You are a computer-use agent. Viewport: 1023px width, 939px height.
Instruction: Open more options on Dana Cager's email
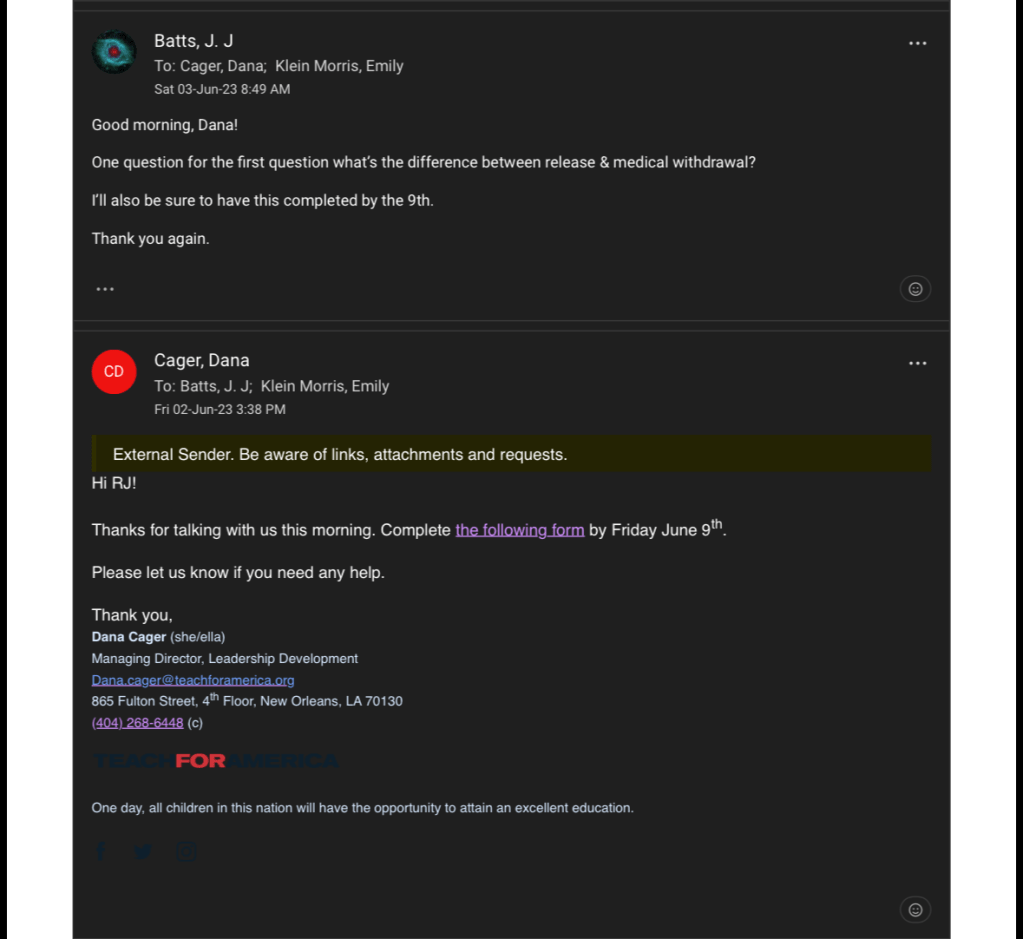click(x=917, y=363)
